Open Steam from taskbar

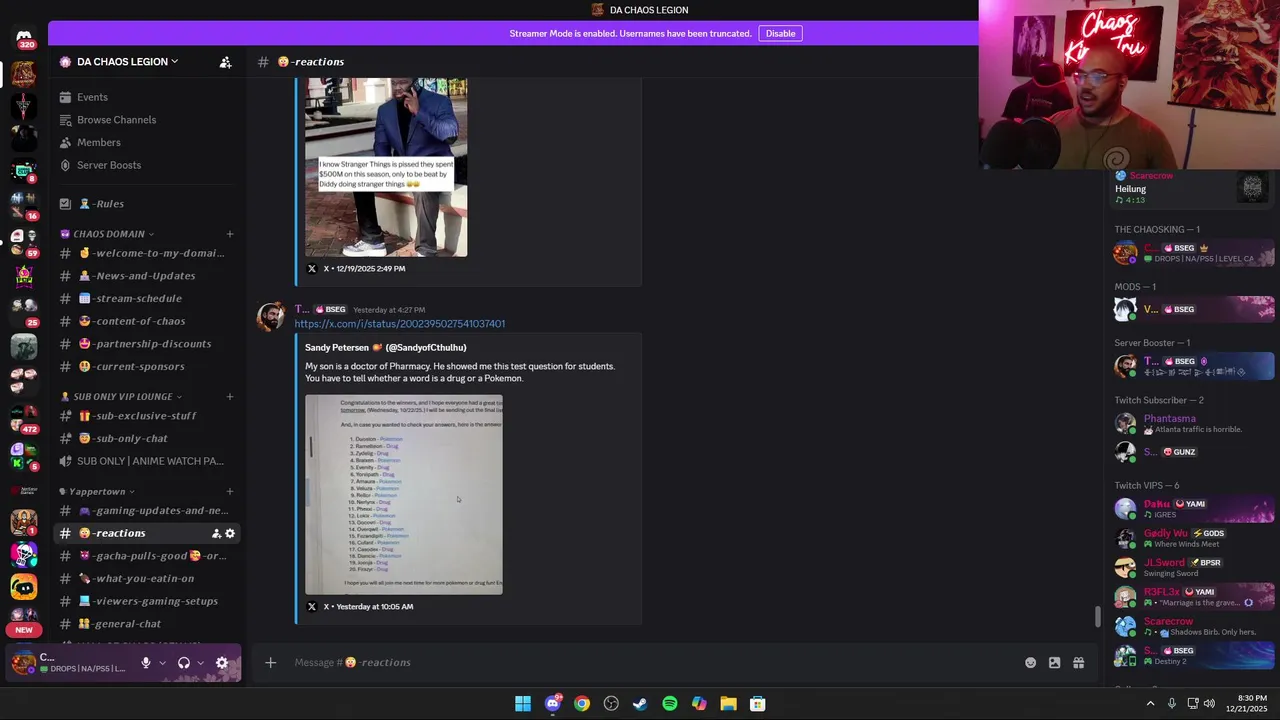pos(640,704)
